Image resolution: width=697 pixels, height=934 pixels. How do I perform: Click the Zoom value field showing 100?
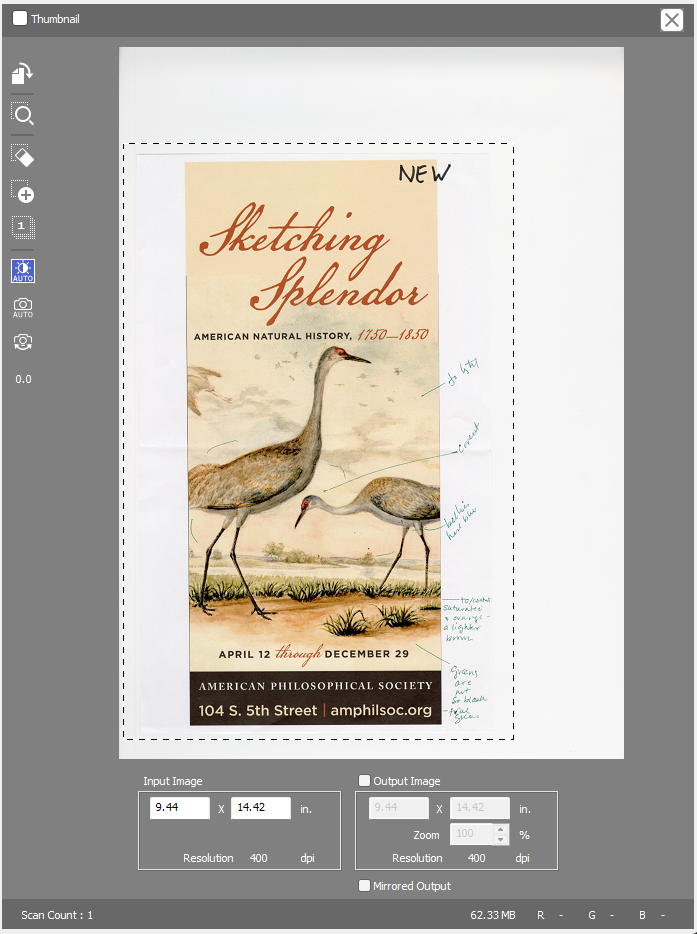(x=470, y=834)
